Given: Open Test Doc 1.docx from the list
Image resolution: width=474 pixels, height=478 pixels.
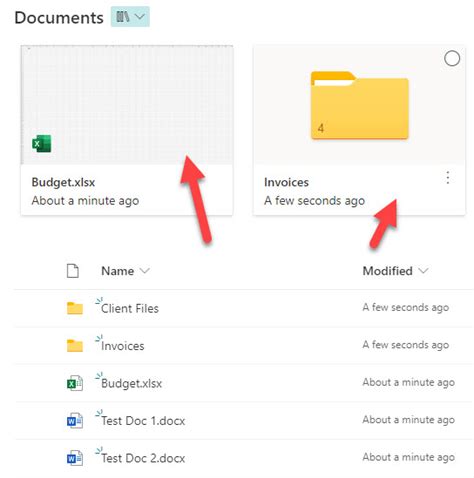Looking at the screenshot, I should 143,421.
